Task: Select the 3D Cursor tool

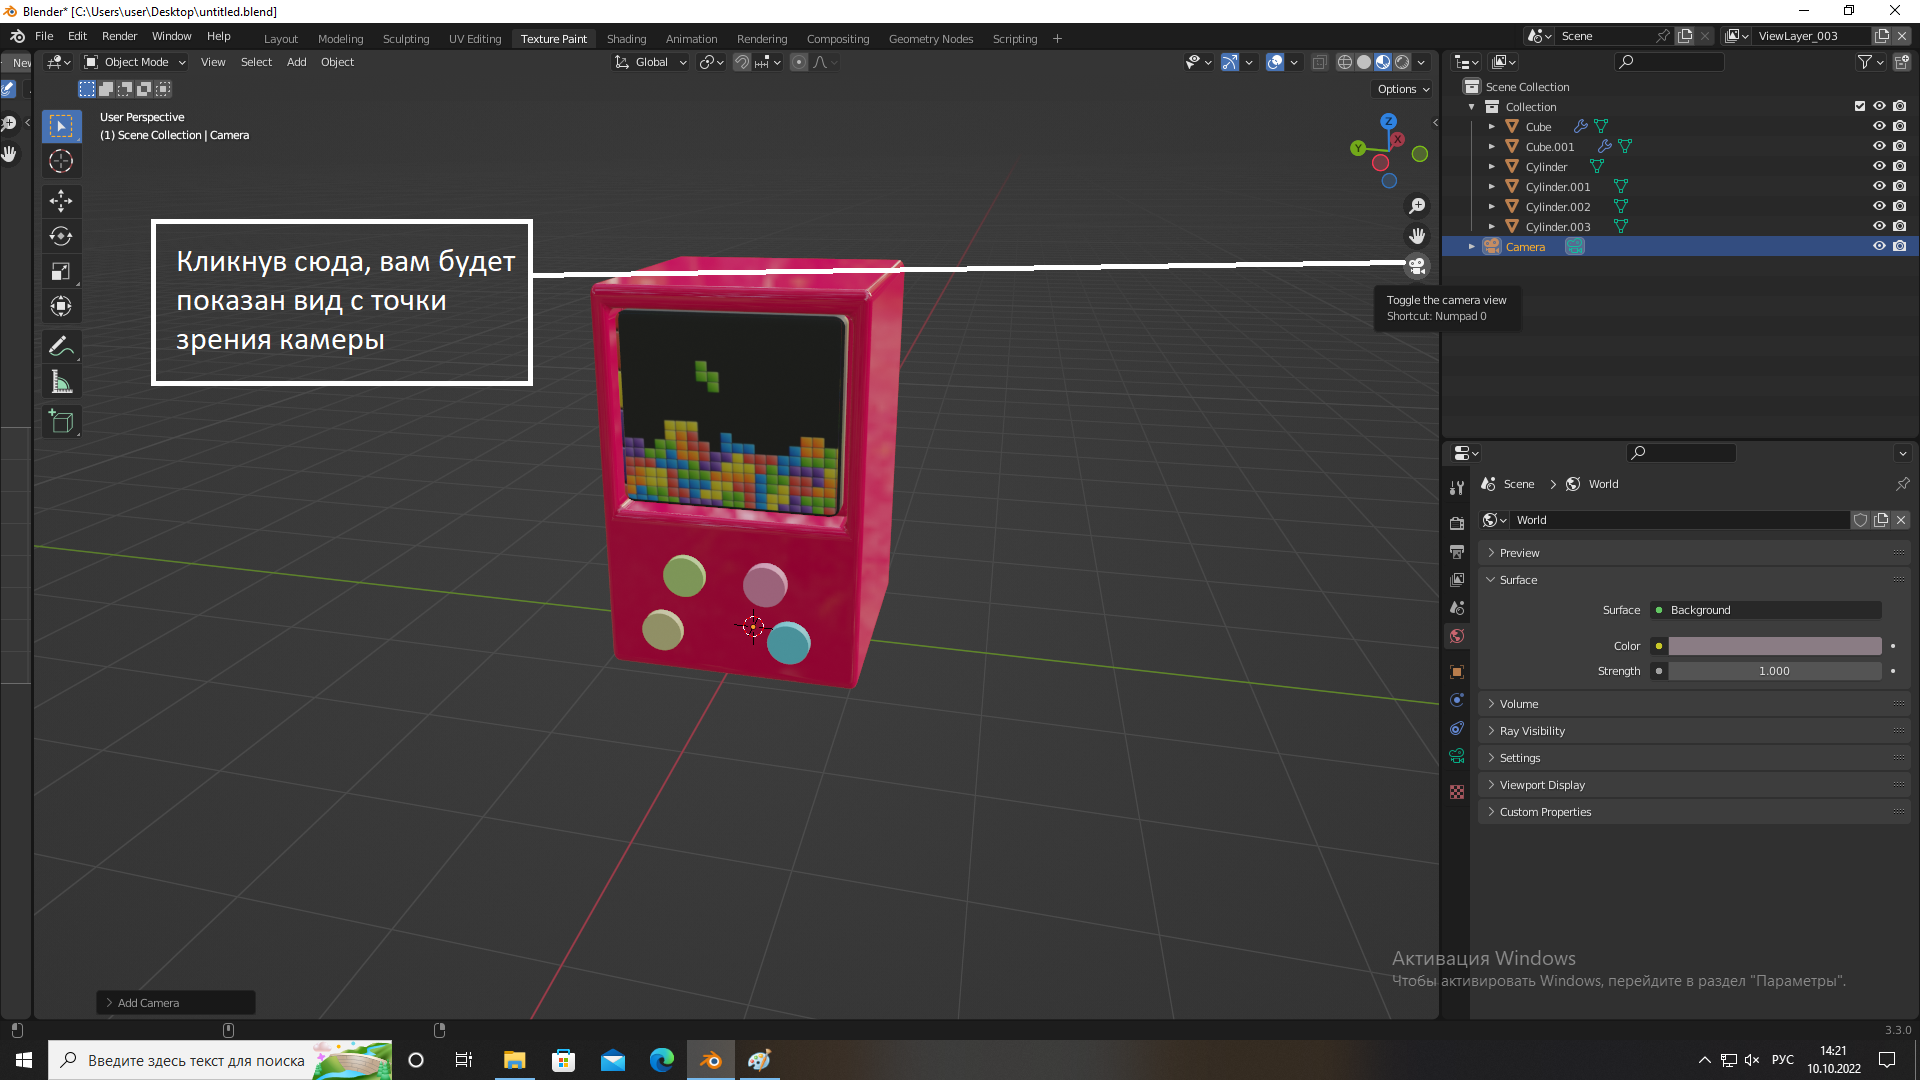Action: click(x=61, y=161)
